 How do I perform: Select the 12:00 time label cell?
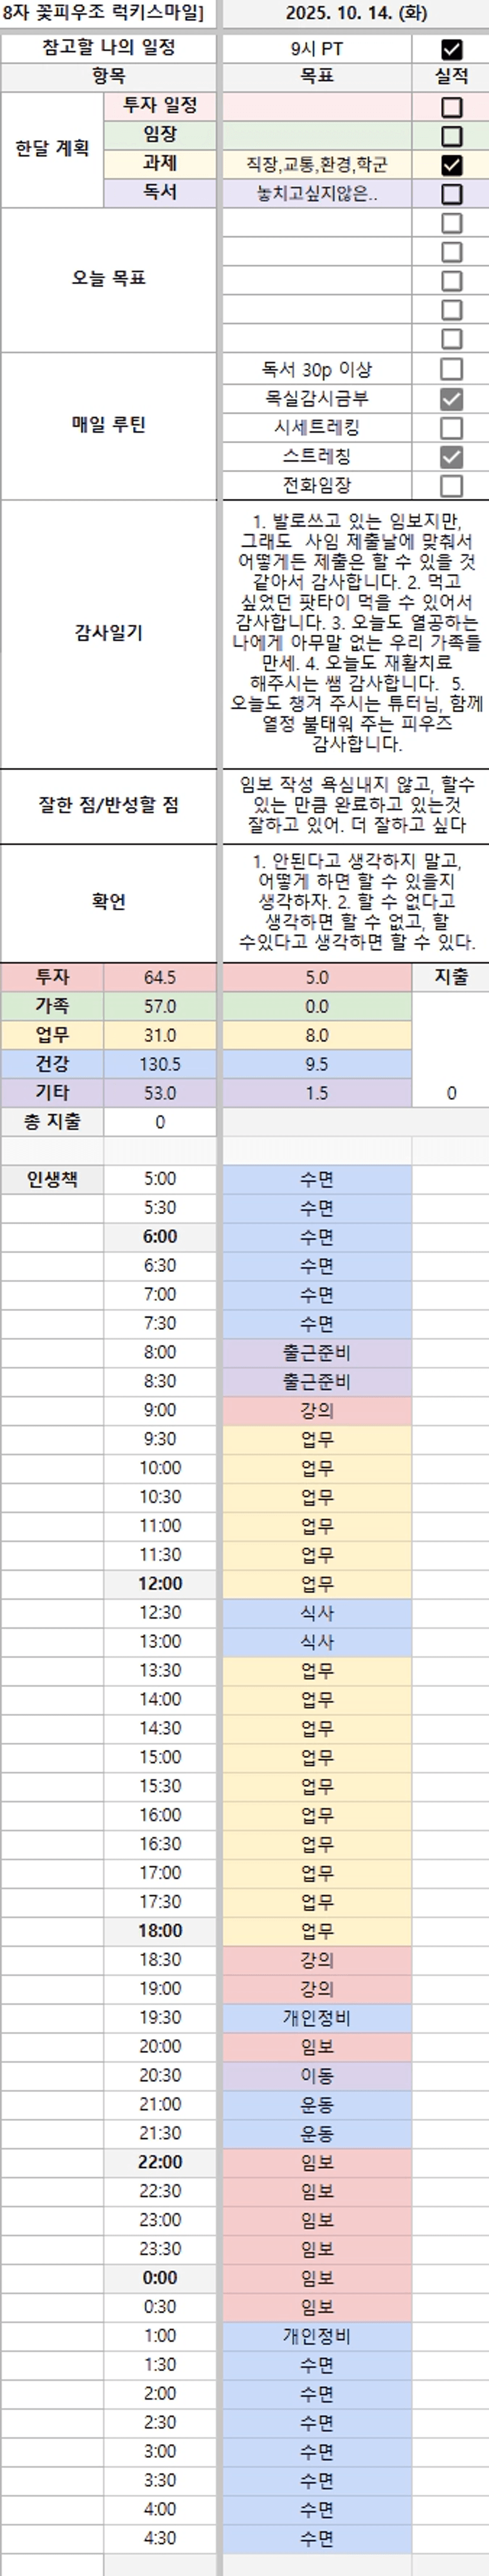tap(160, 1583)
